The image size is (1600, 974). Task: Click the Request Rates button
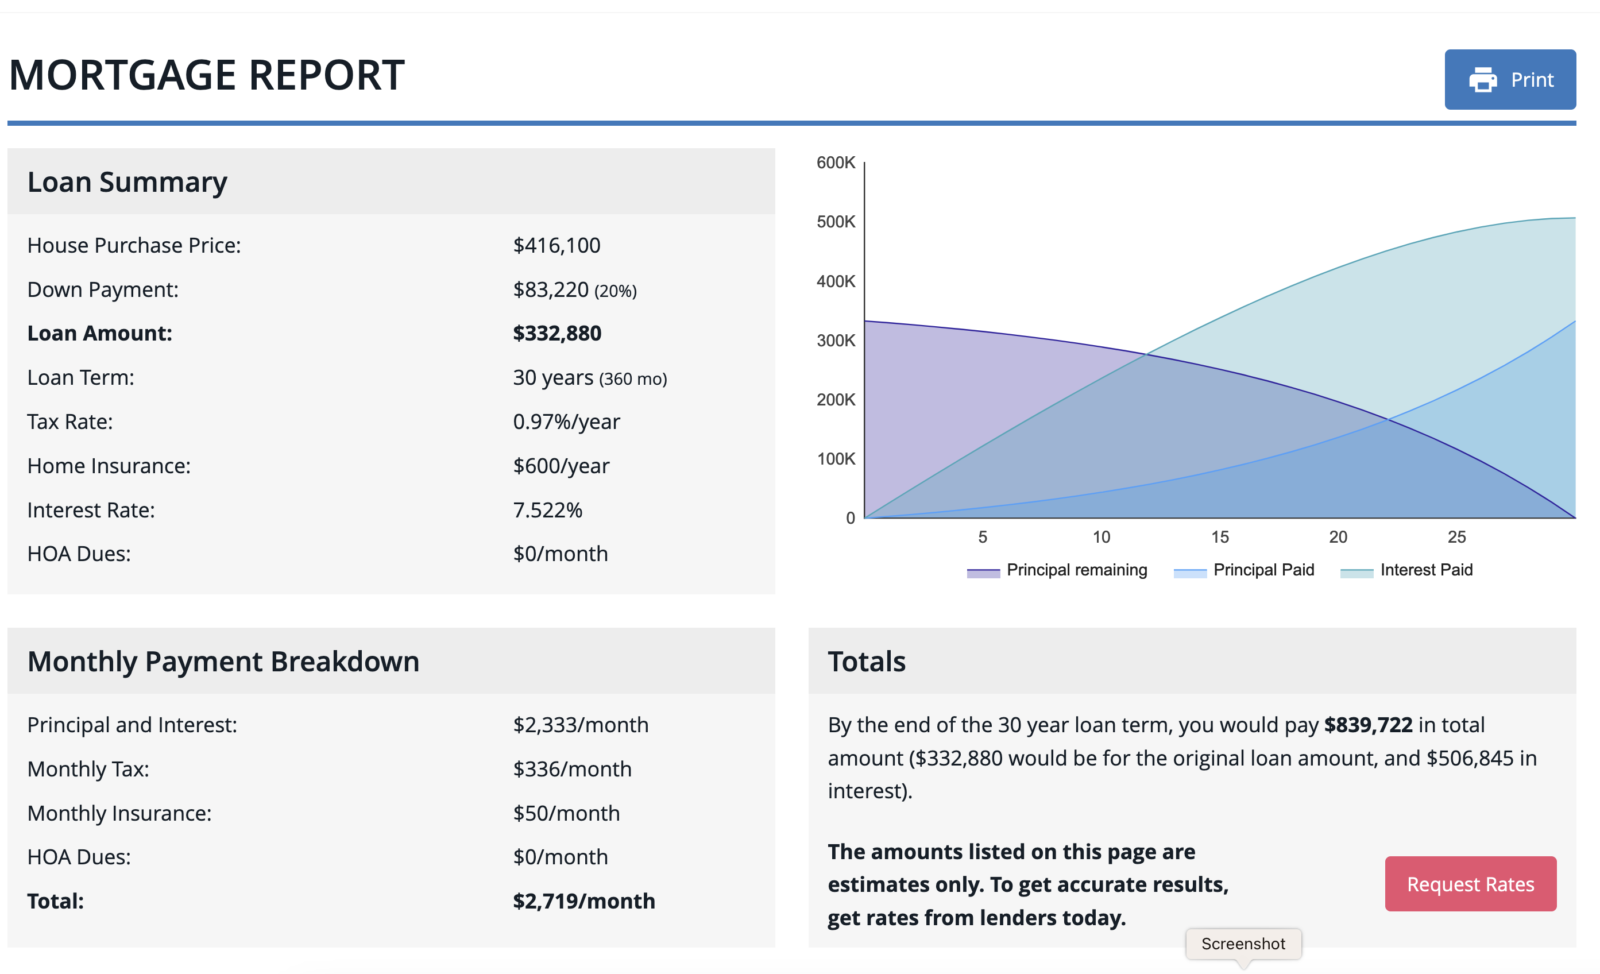1469,883
